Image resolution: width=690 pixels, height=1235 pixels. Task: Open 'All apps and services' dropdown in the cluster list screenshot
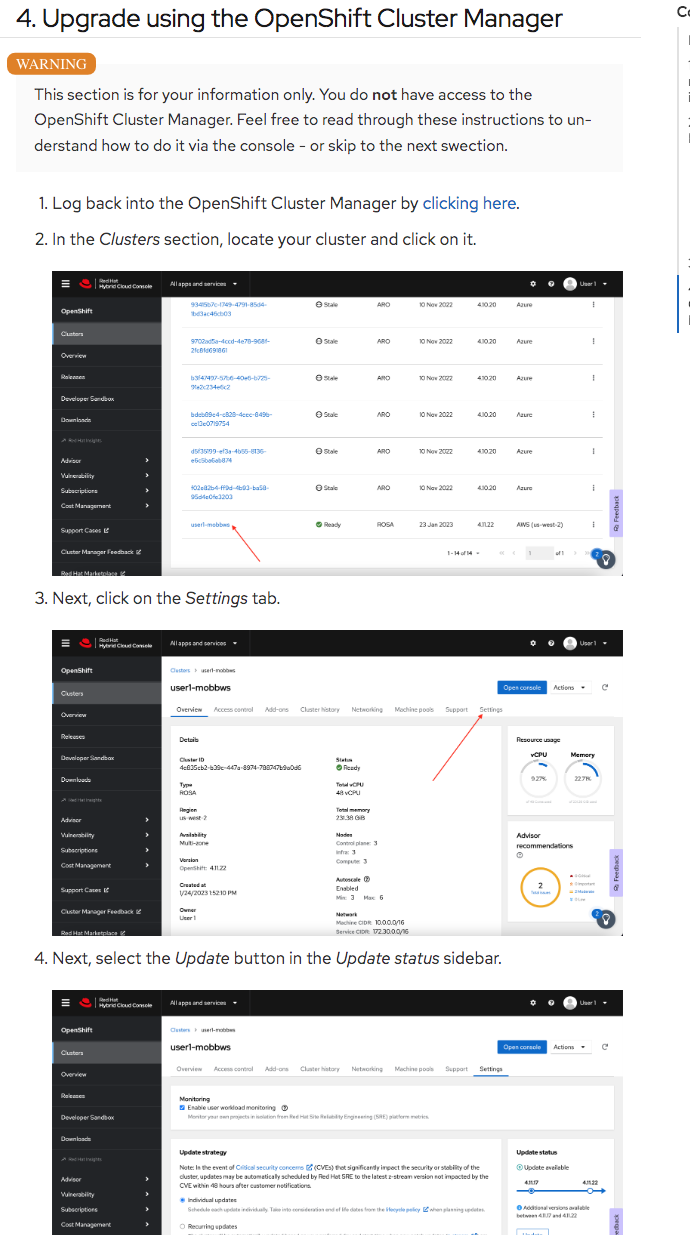[204, 284]
